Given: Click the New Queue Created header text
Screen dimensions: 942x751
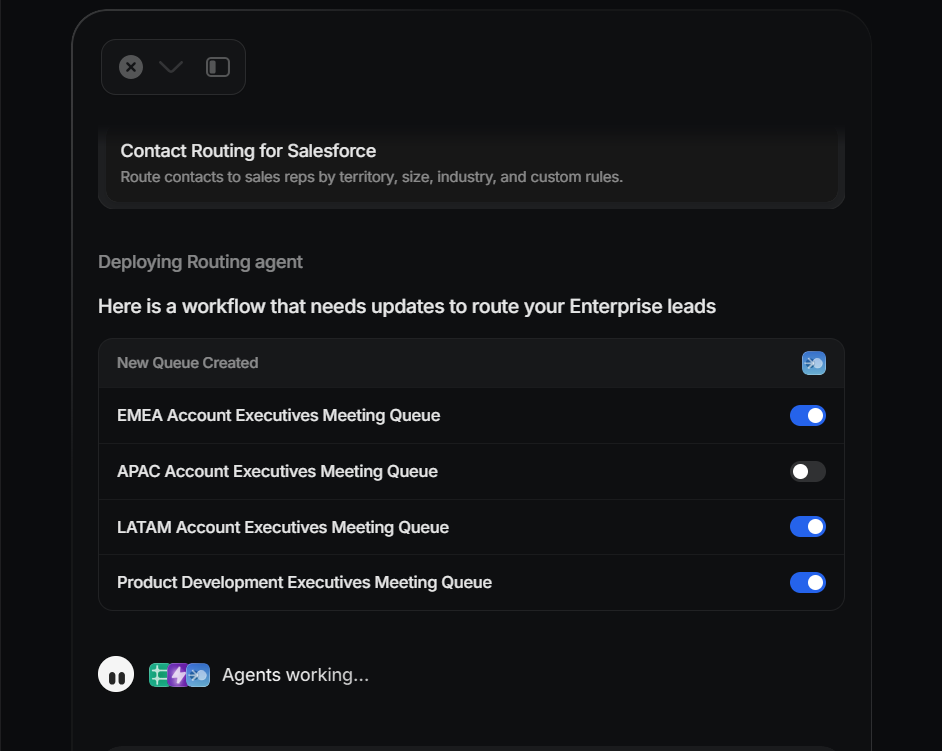Looking at the screenshot, I should pos(187,363).
